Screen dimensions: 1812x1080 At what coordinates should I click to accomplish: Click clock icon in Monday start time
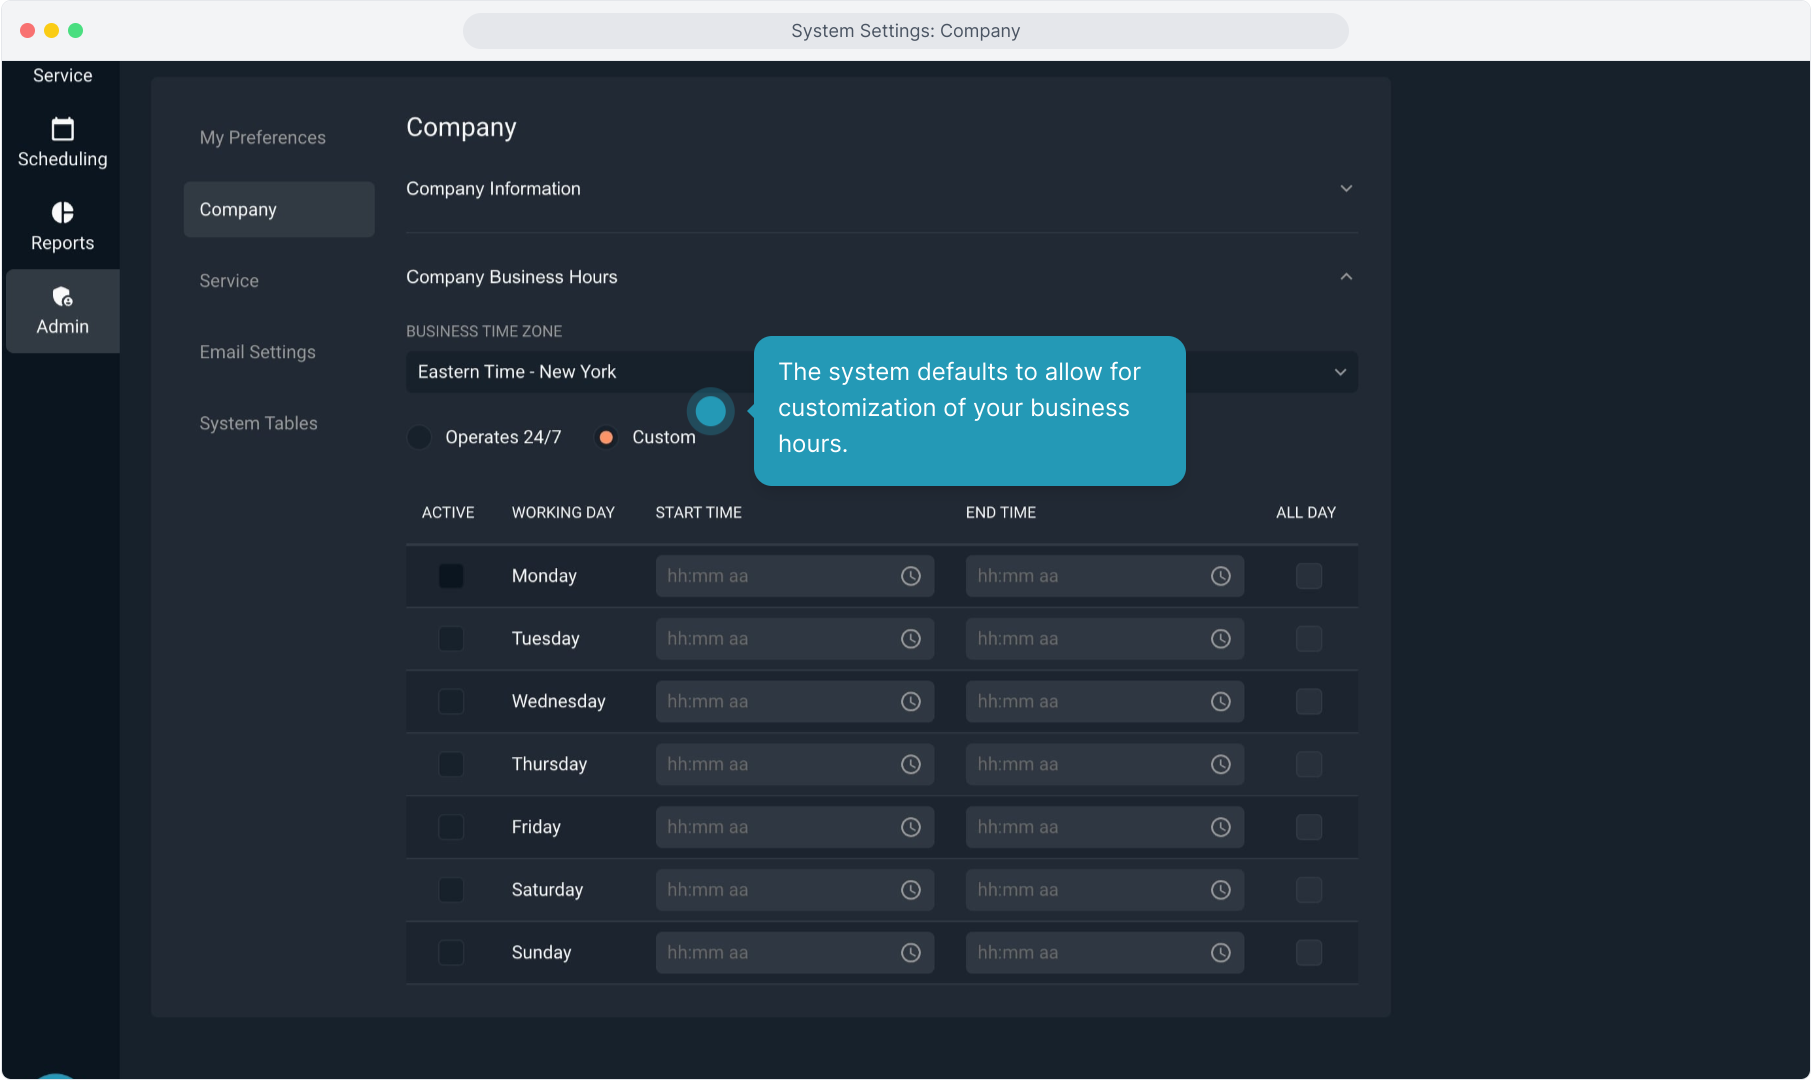pyautogui.click(x=910, y=576)
